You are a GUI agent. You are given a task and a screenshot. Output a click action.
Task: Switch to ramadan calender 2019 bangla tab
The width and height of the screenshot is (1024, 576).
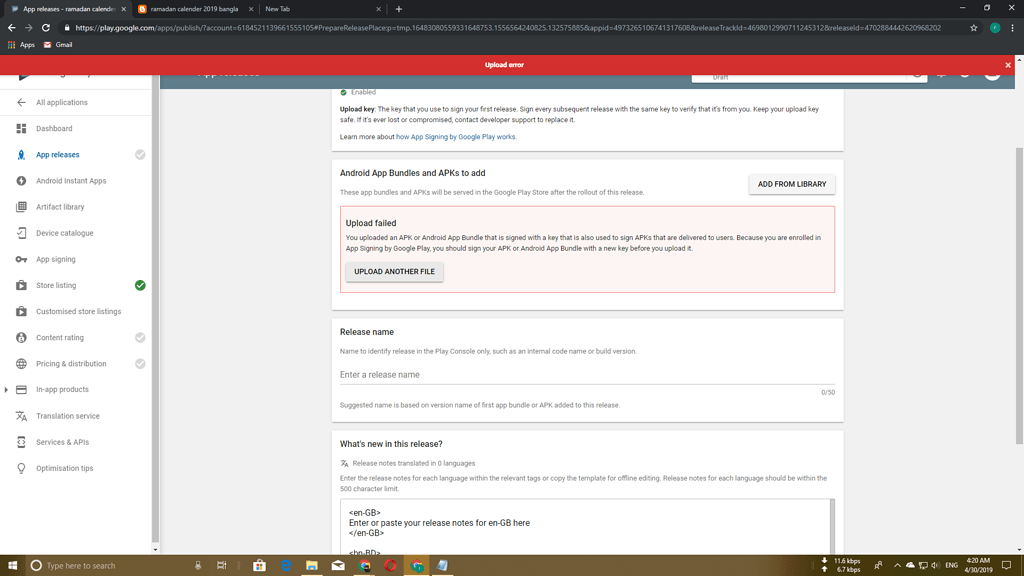(194, 9)
